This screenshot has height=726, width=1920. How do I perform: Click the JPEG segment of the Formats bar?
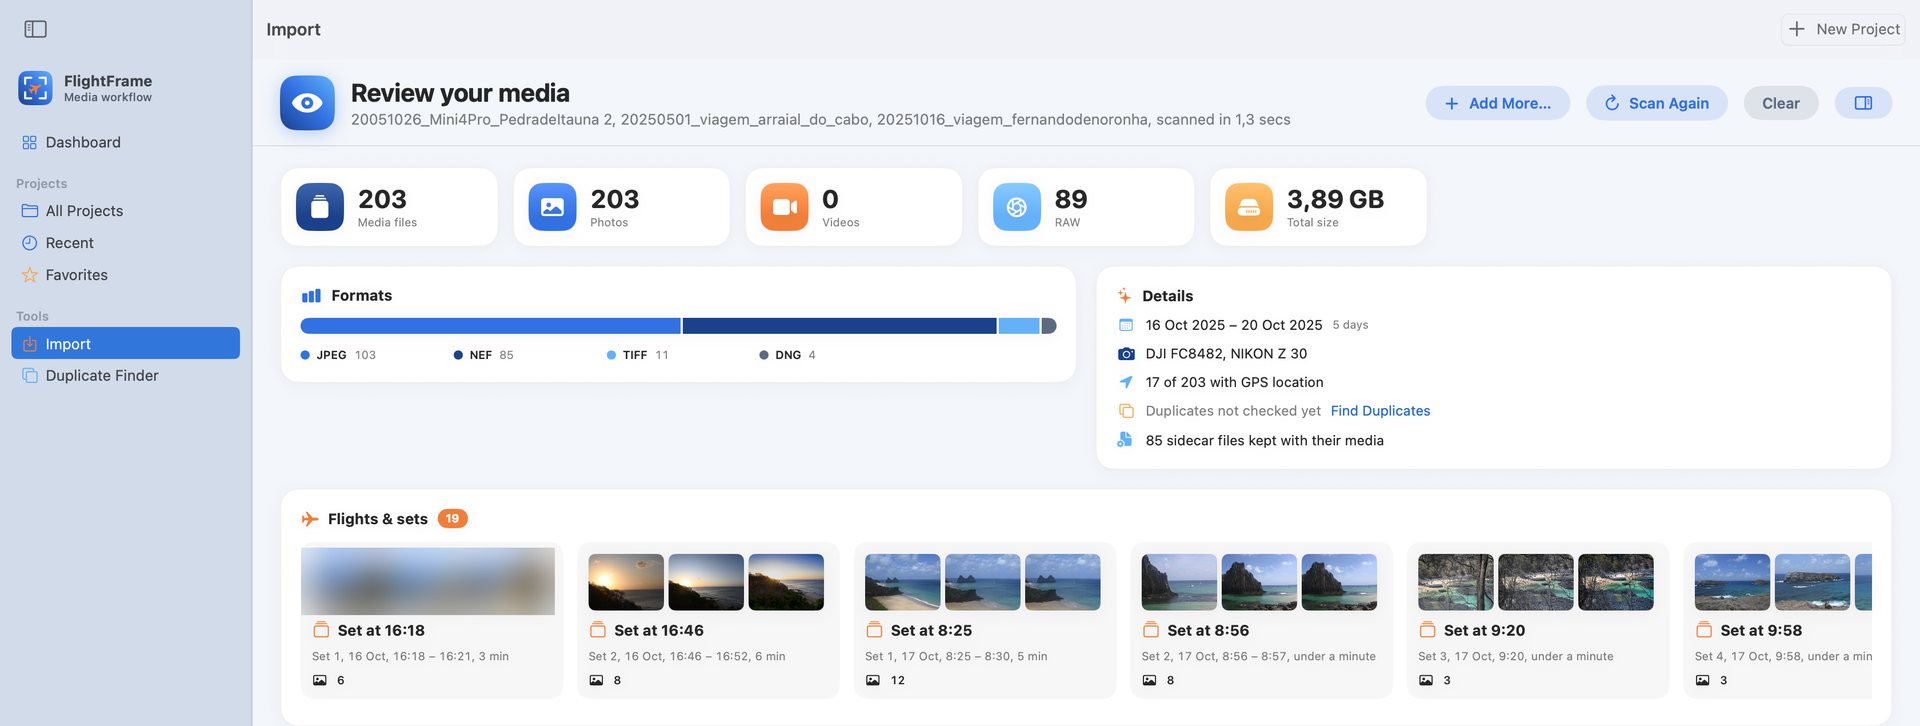[490, 326]
